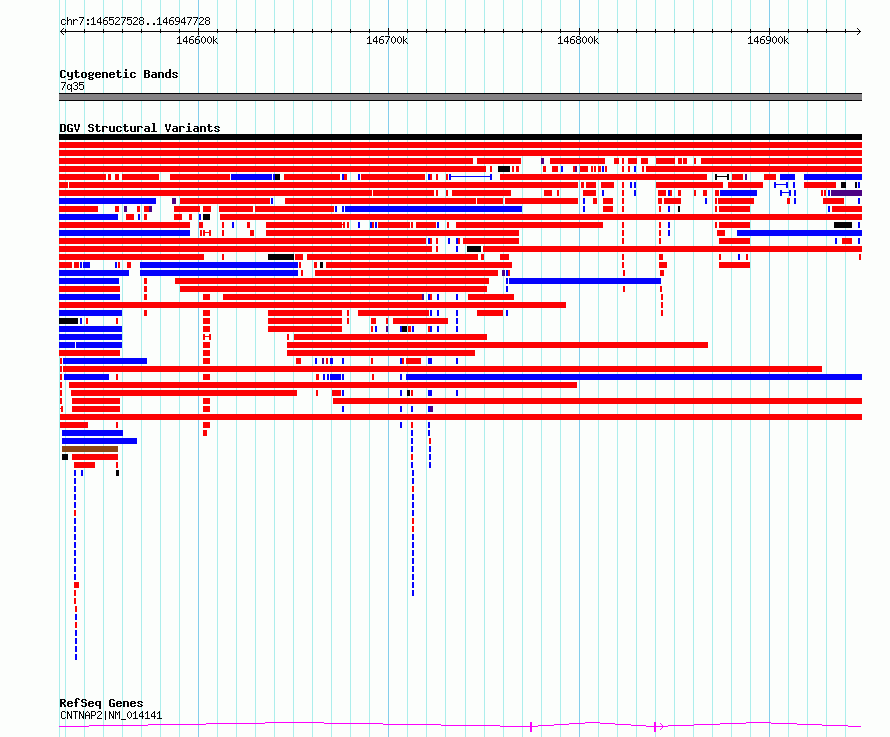Open the DGV Structural Variants track title
The height and width of the screenshot is (737, 890).
click(x=140, y=128)
